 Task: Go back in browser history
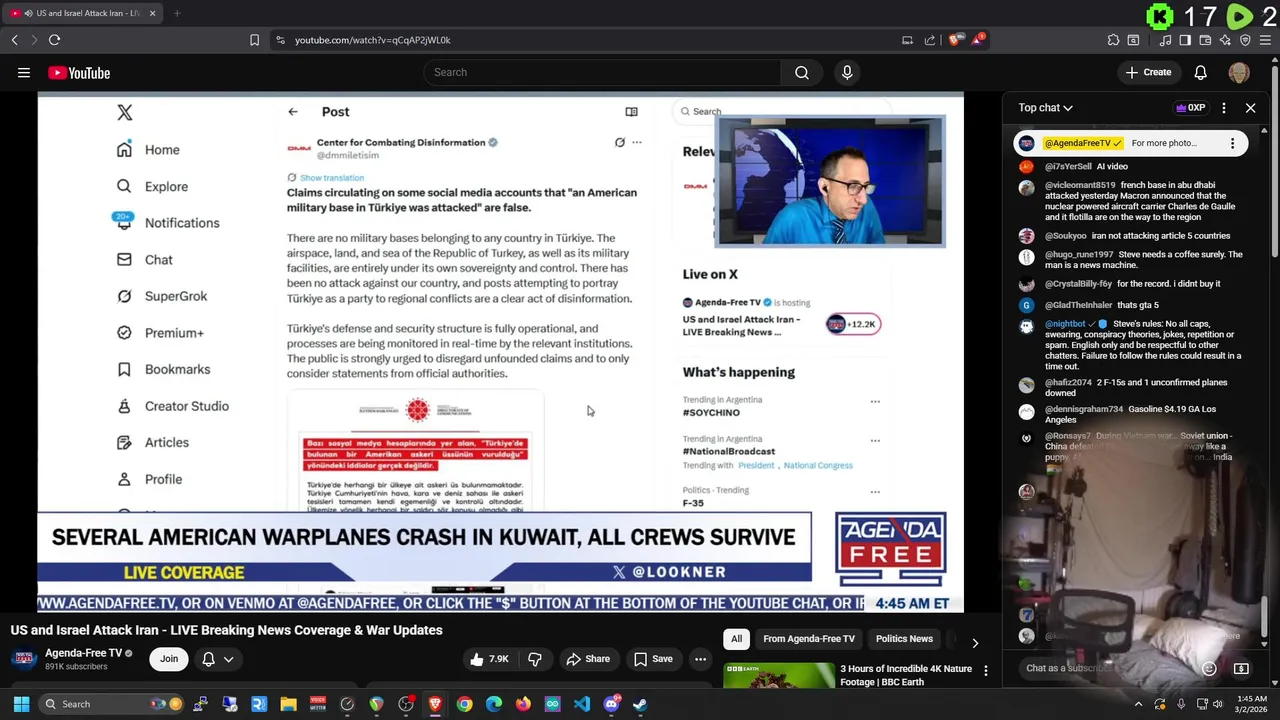tap(15, 40)
